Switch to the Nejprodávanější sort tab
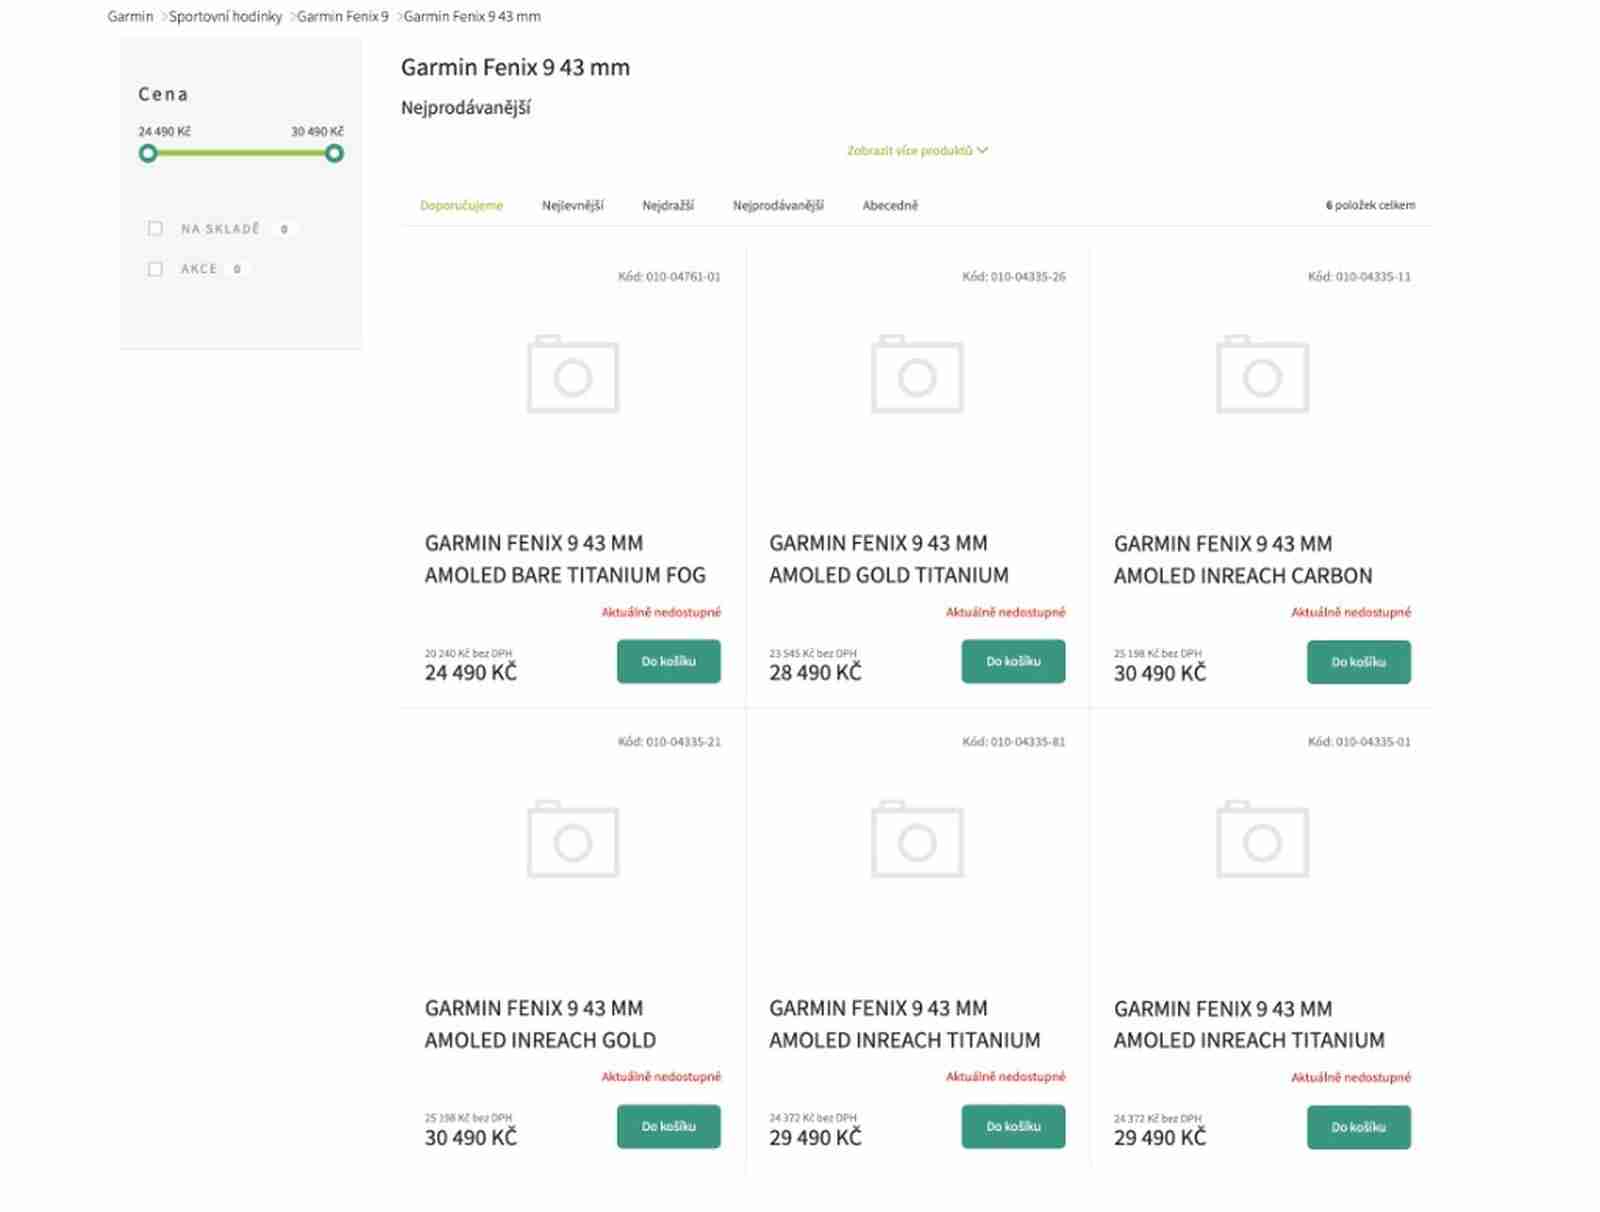The width and height of the screenshot is (1600, 1212). (x=778, y=205)
